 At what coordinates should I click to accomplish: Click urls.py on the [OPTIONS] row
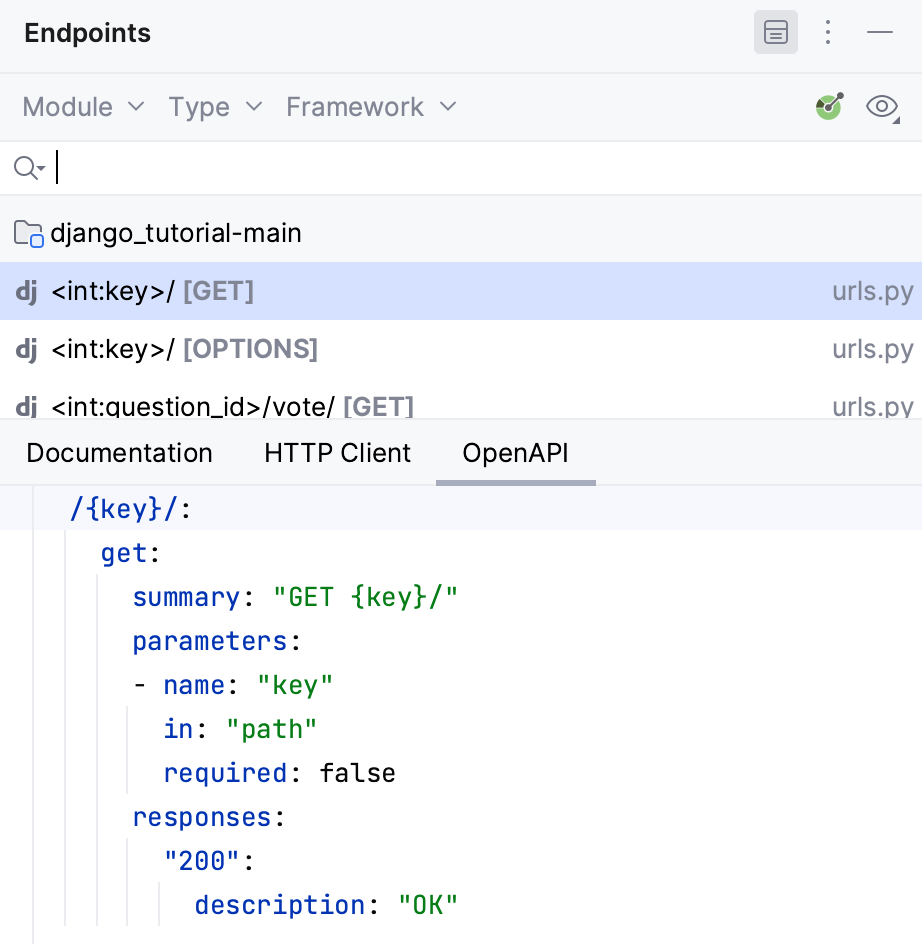[873, 349]
